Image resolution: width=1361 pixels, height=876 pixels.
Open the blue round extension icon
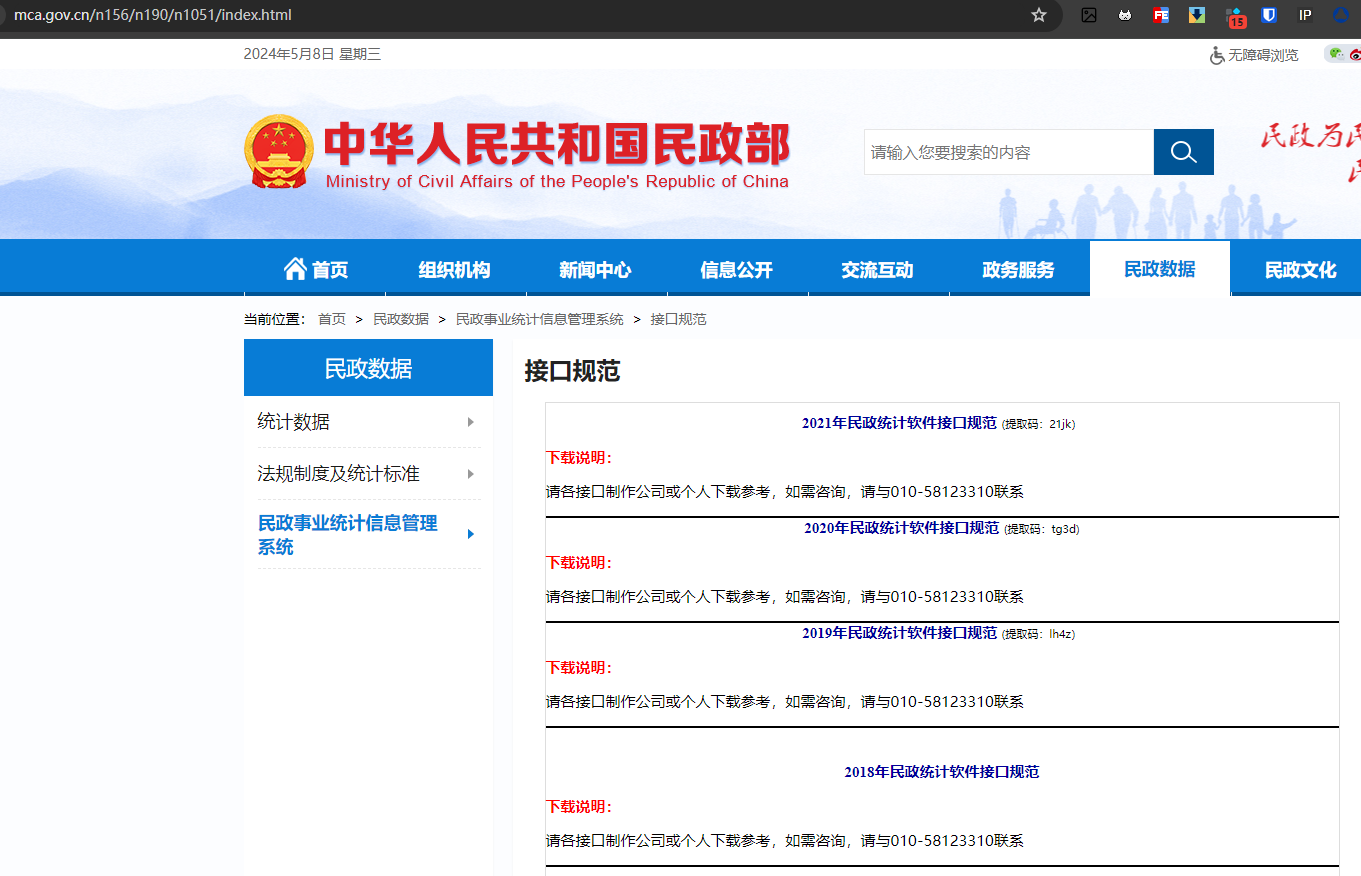tap(1341, 15)
